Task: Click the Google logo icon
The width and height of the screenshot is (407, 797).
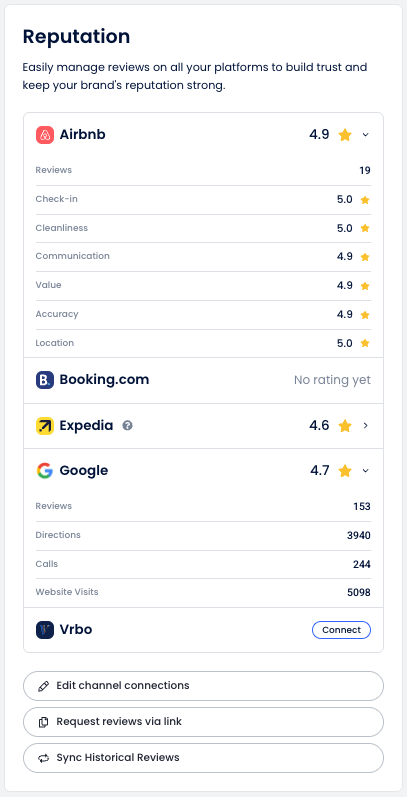Action: (x=45, y=471)
